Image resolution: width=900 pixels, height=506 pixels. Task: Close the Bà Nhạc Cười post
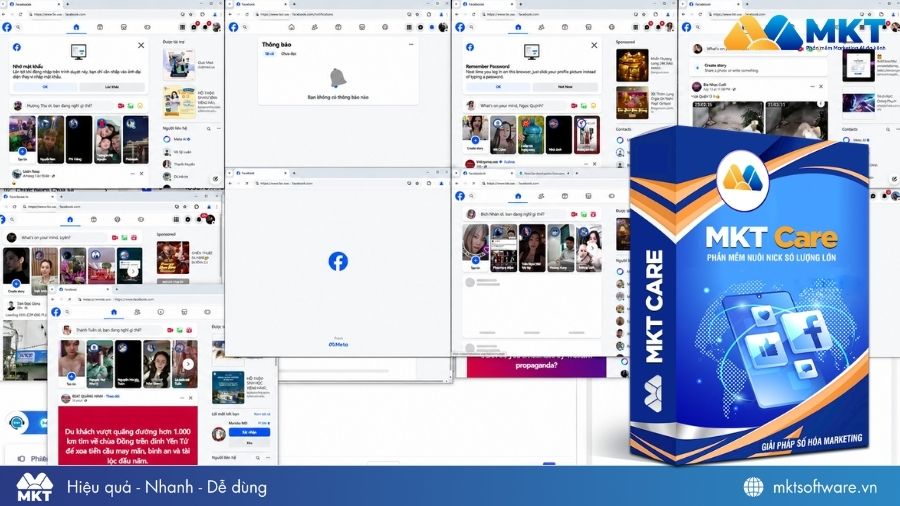pyautogui.click(x=821, y=86)
